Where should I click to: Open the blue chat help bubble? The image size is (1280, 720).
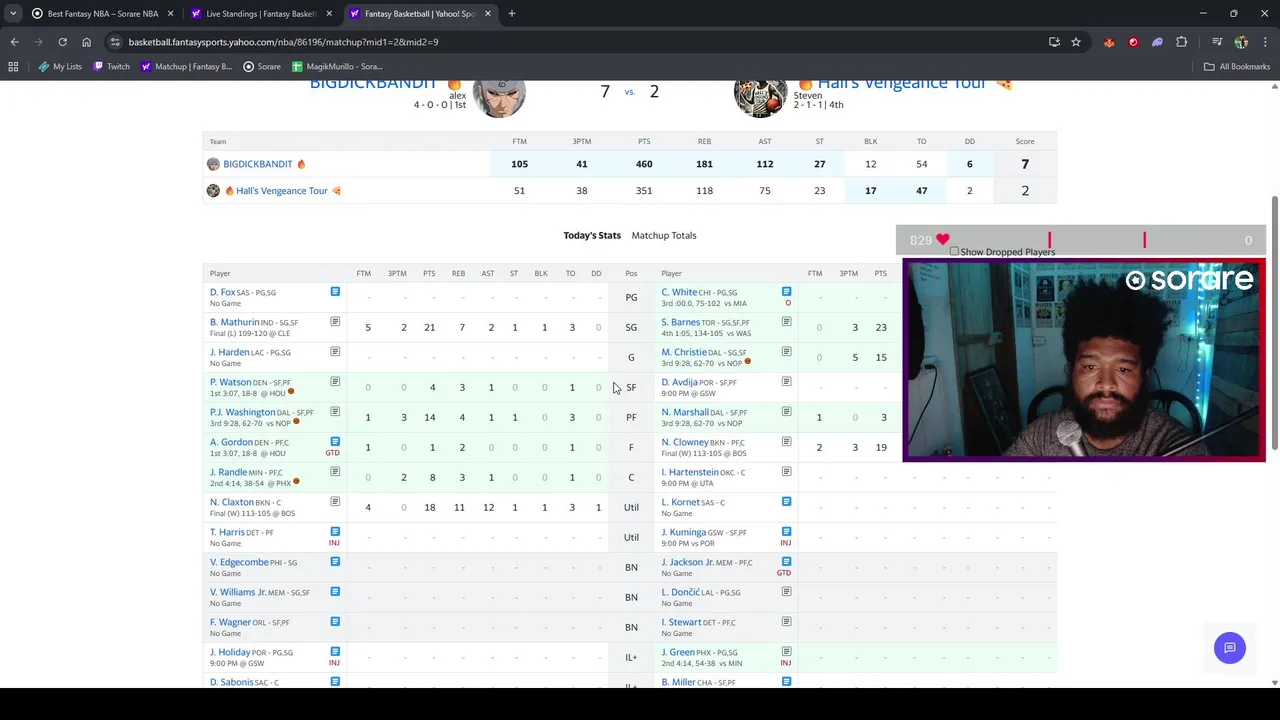point(1229,648)
